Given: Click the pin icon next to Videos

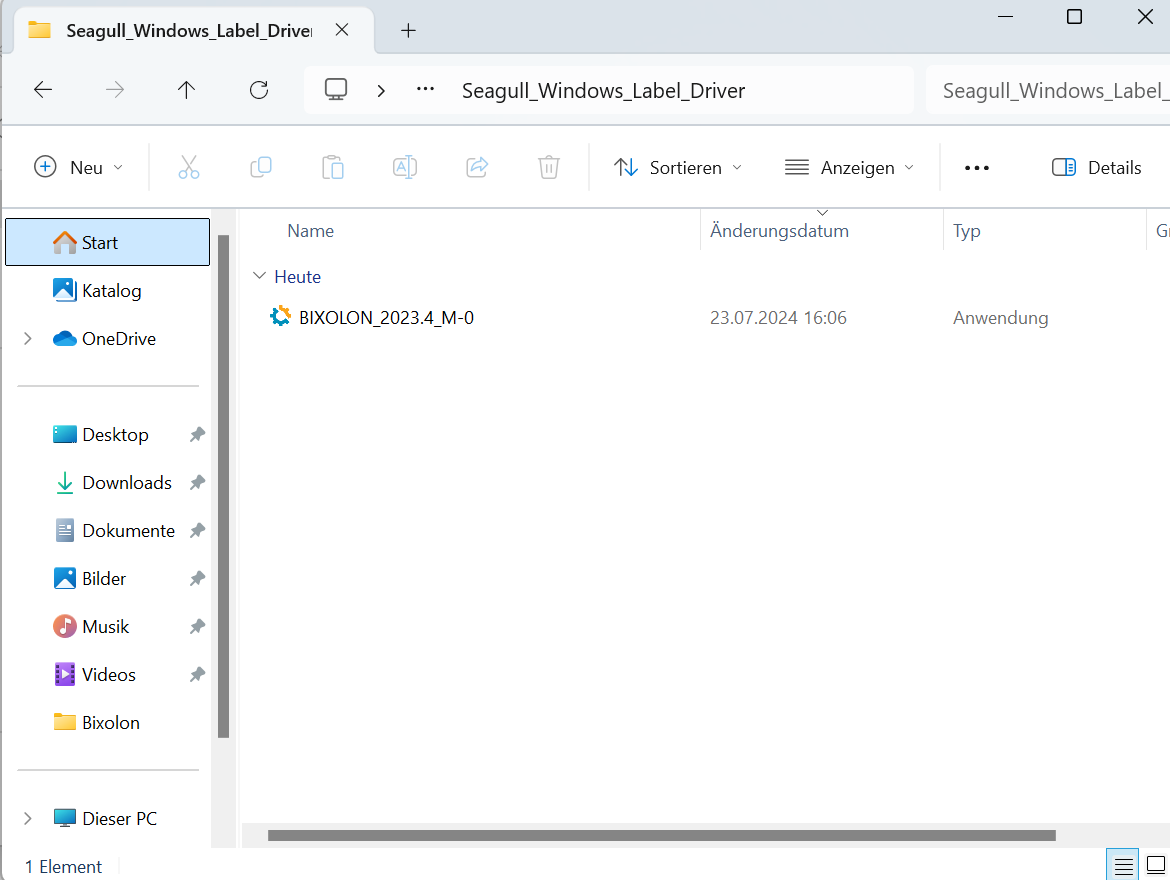Looking at the screenshot, I should (x=197, y=675).
